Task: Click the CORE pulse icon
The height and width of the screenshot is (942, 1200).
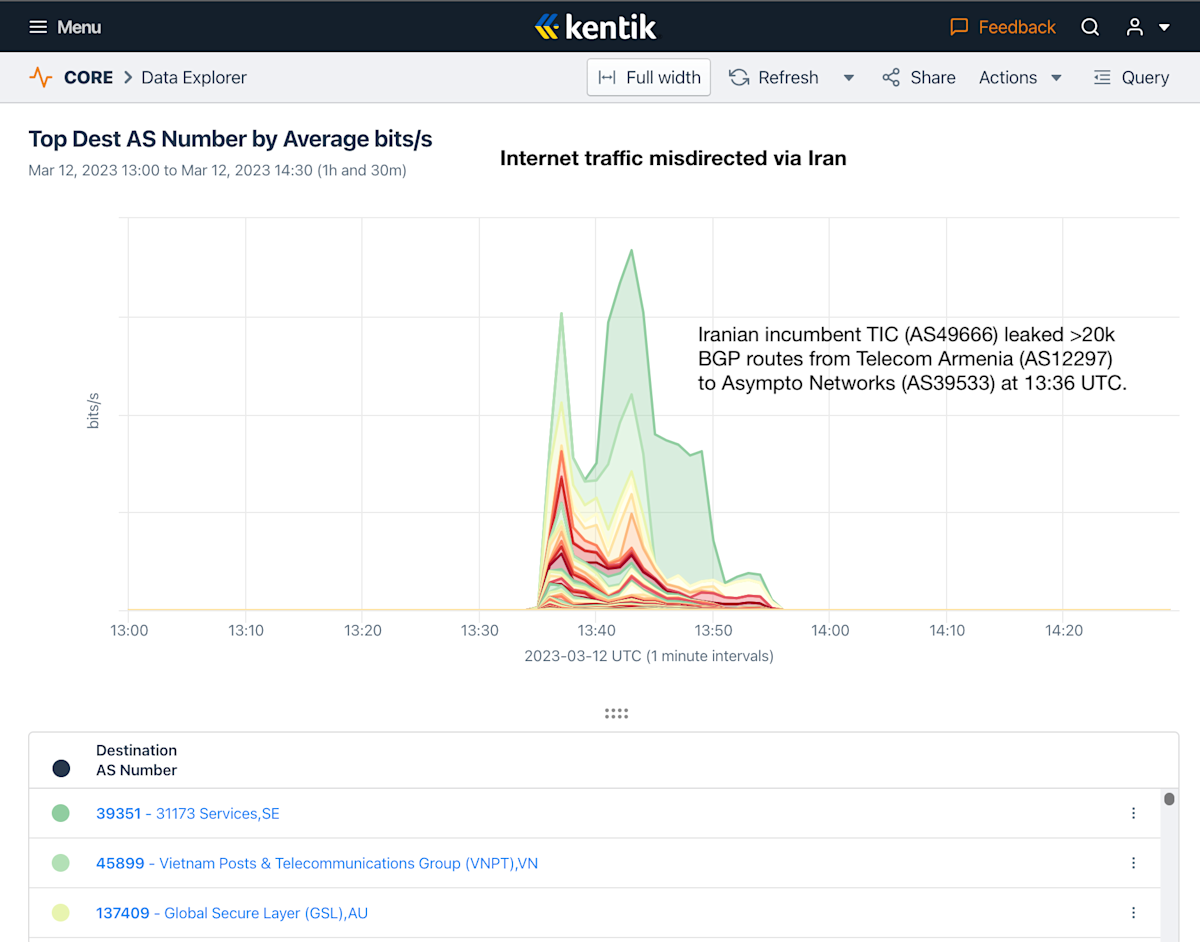Action: click(40, 77)
